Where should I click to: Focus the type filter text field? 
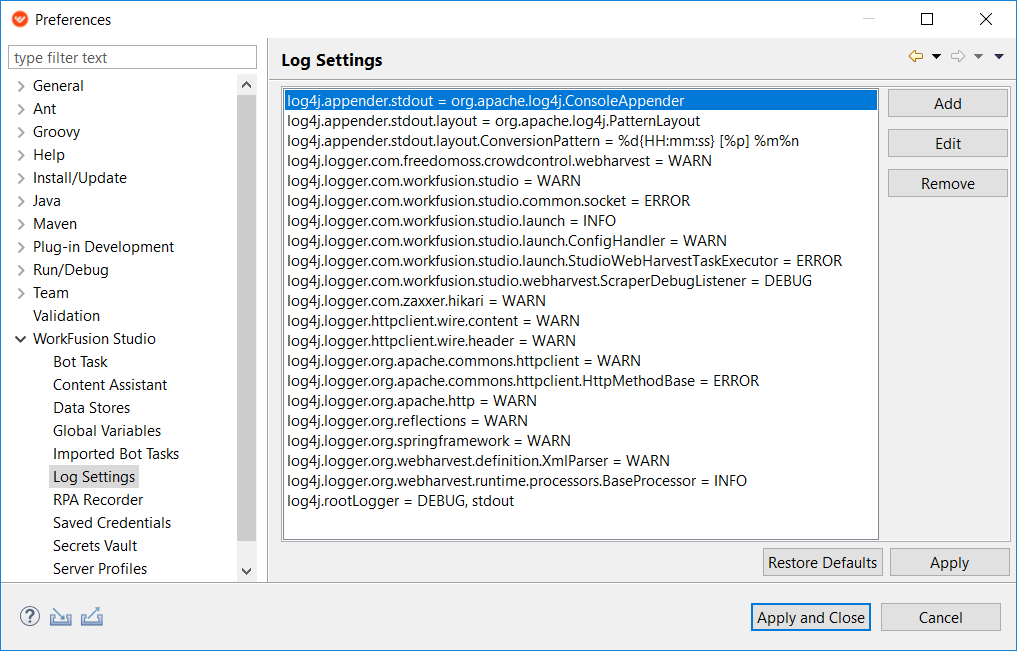[132, 57]
